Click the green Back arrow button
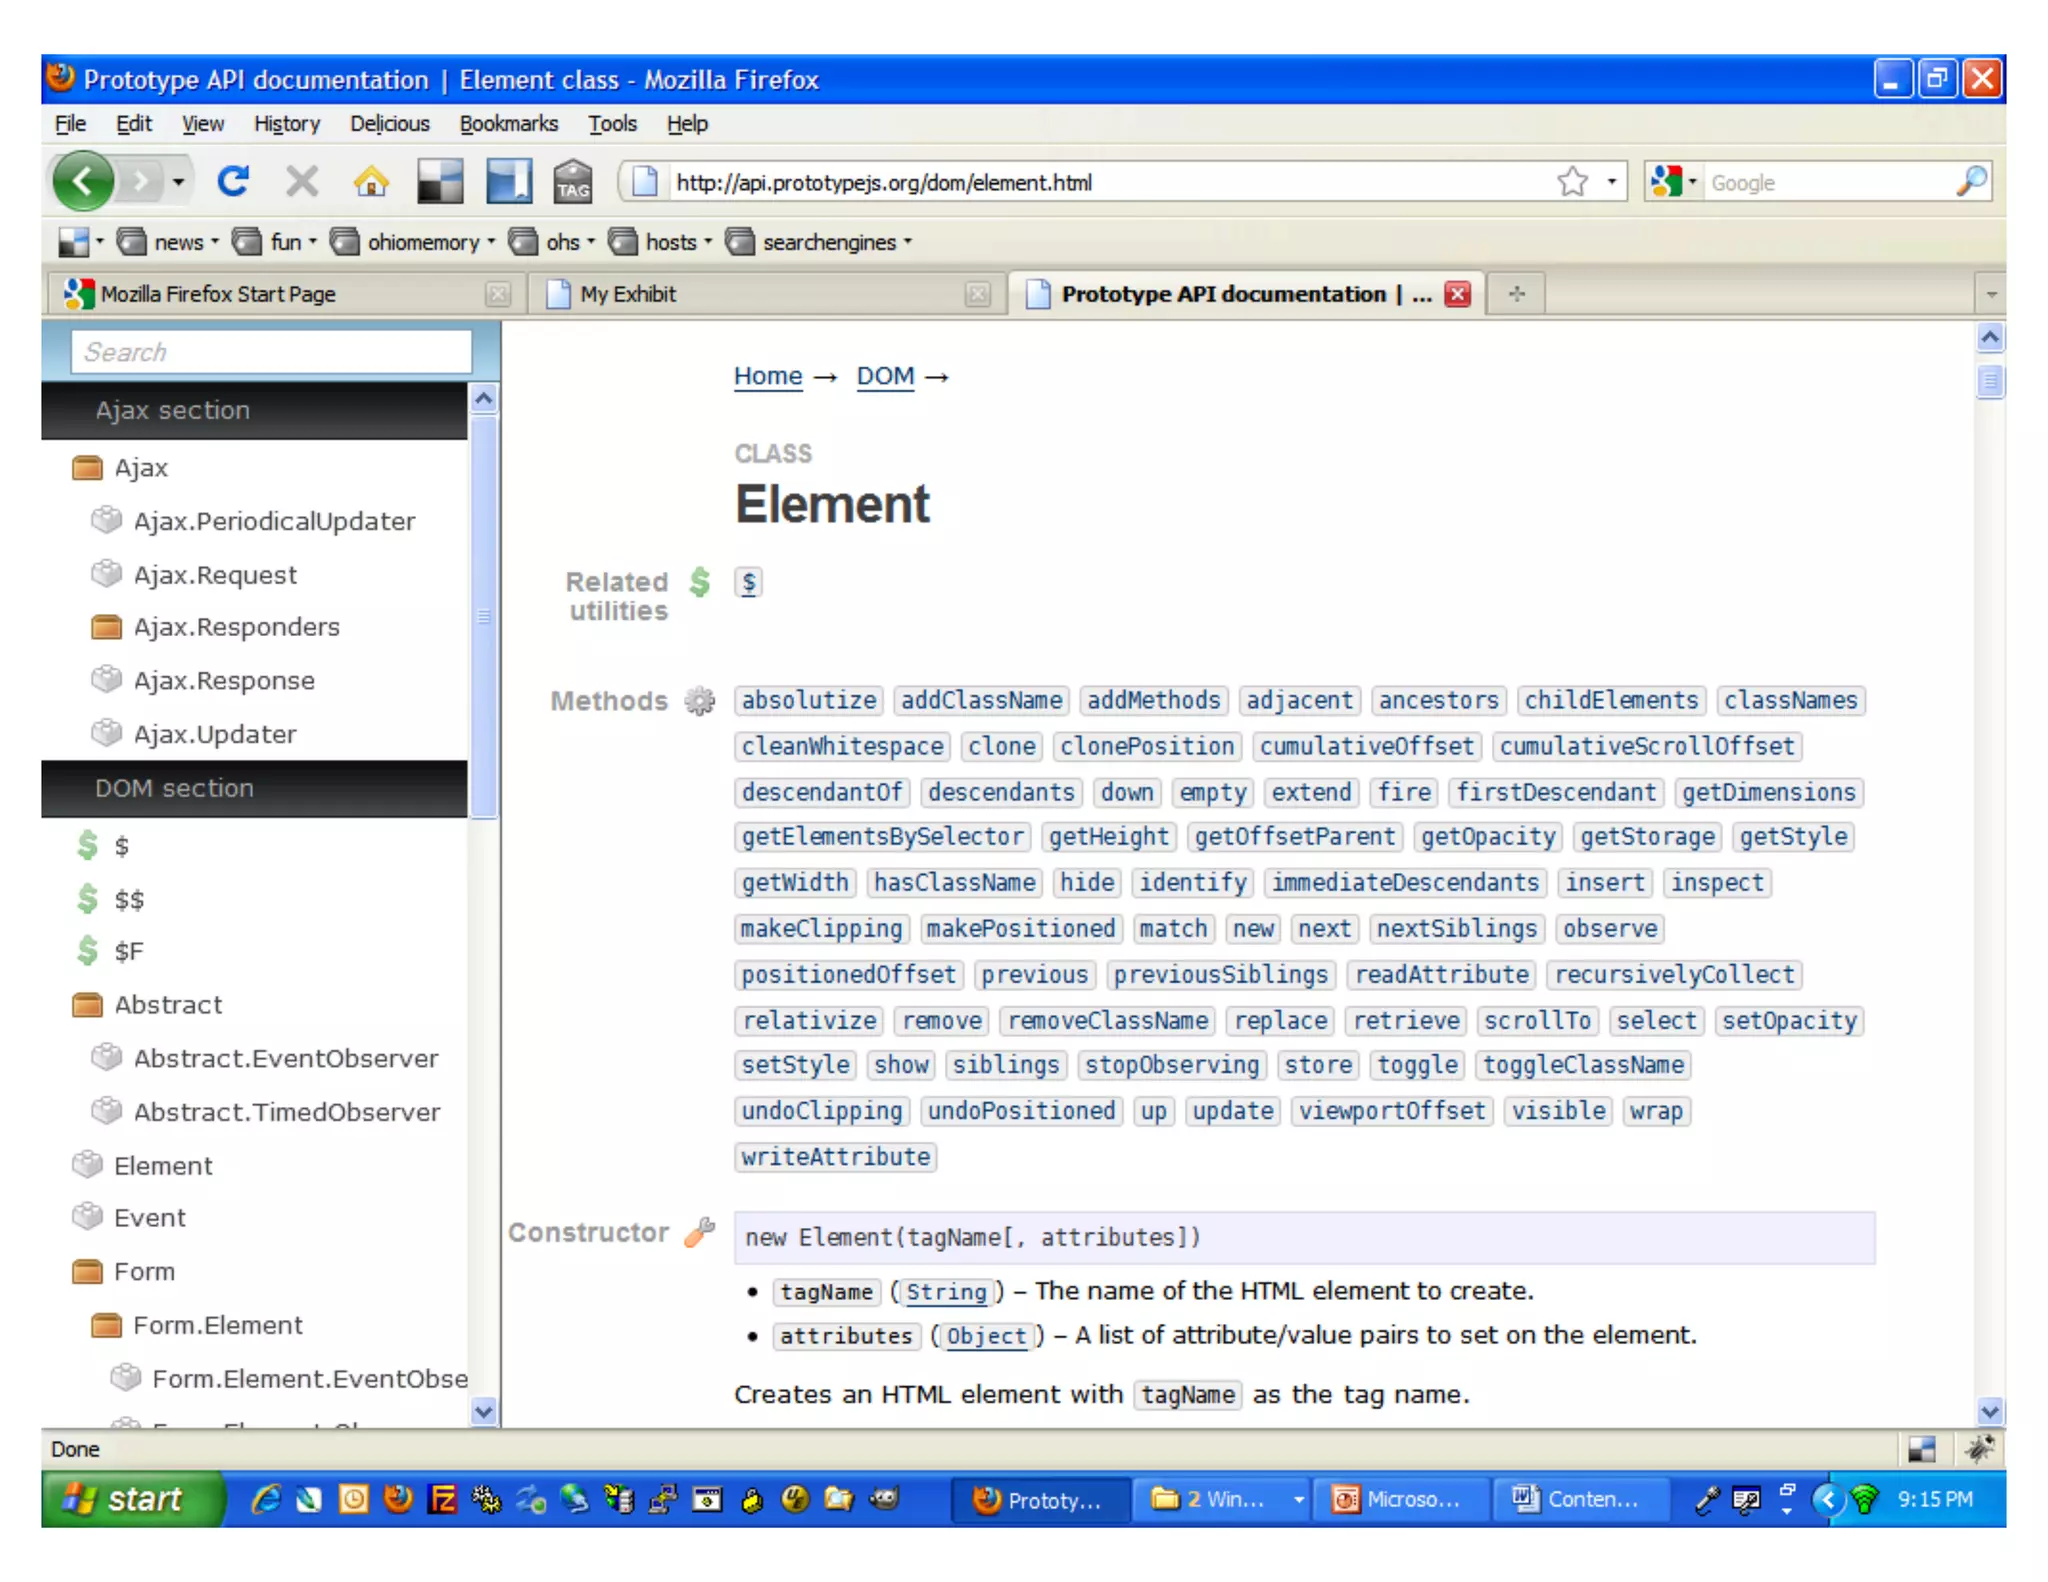This screenshot has height=1582, width=2048. [83, 182]
